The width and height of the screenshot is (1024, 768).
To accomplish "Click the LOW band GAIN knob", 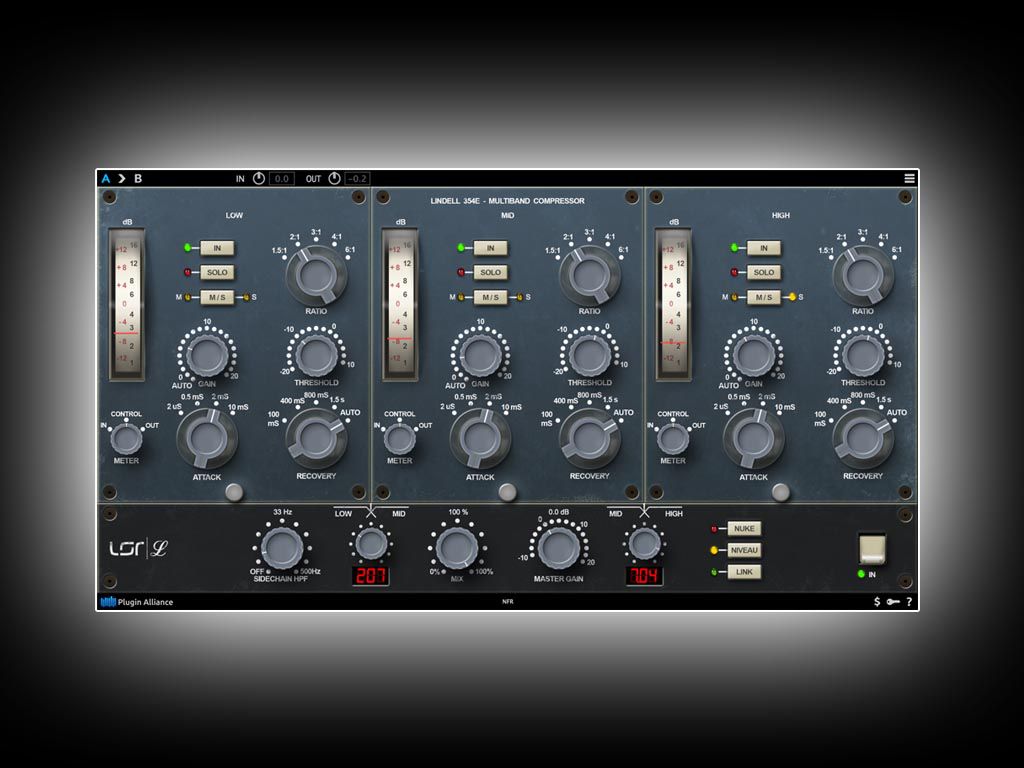I will pyautogui.click(x=207, y=355).
